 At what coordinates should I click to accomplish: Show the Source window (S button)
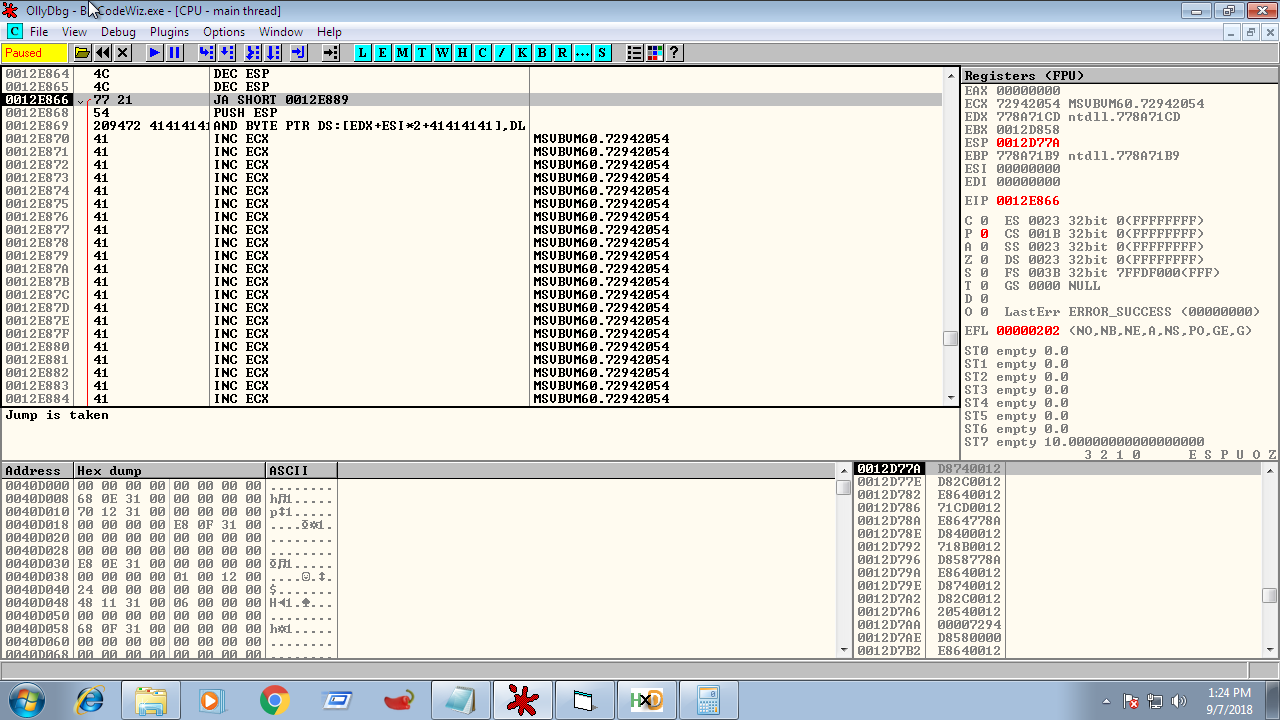click(x=603, y=53)
